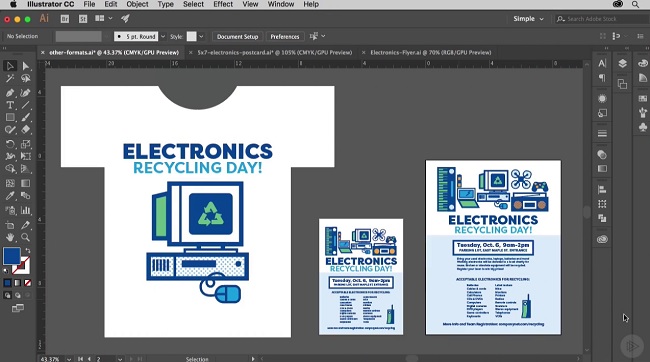The image size is (650, 362).
Task: Switch to Electronics-Flyer.ai tab
Action: click(431, 53)
